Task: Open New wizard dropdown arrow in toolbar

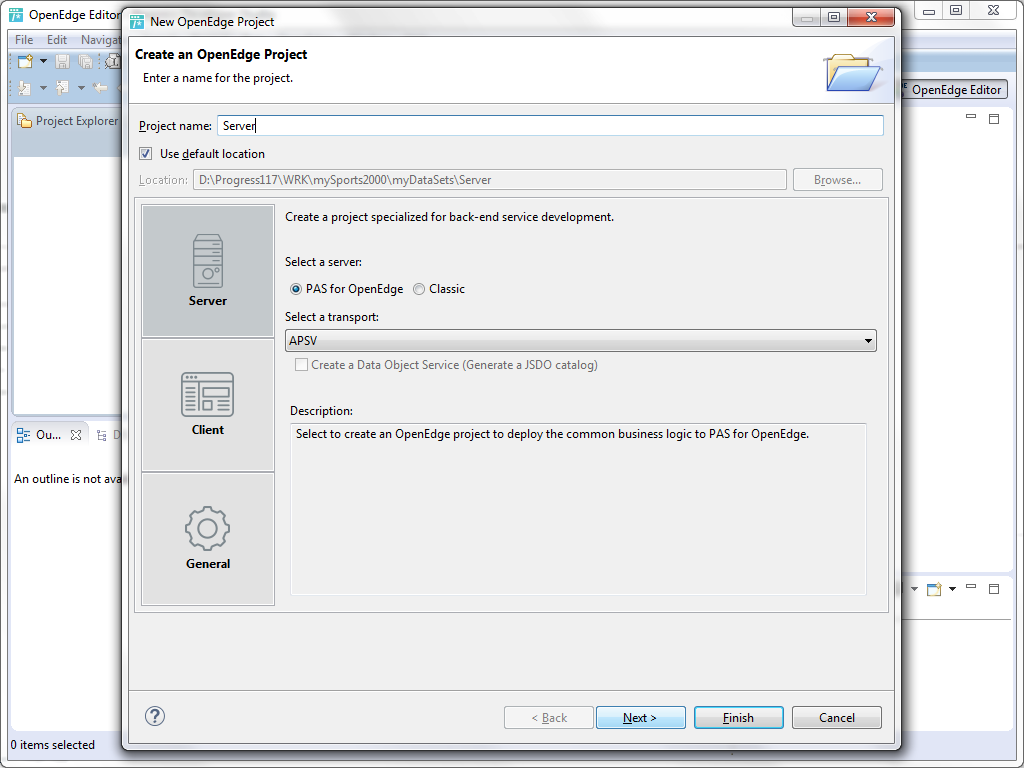Action: click(x=44, y=61)
